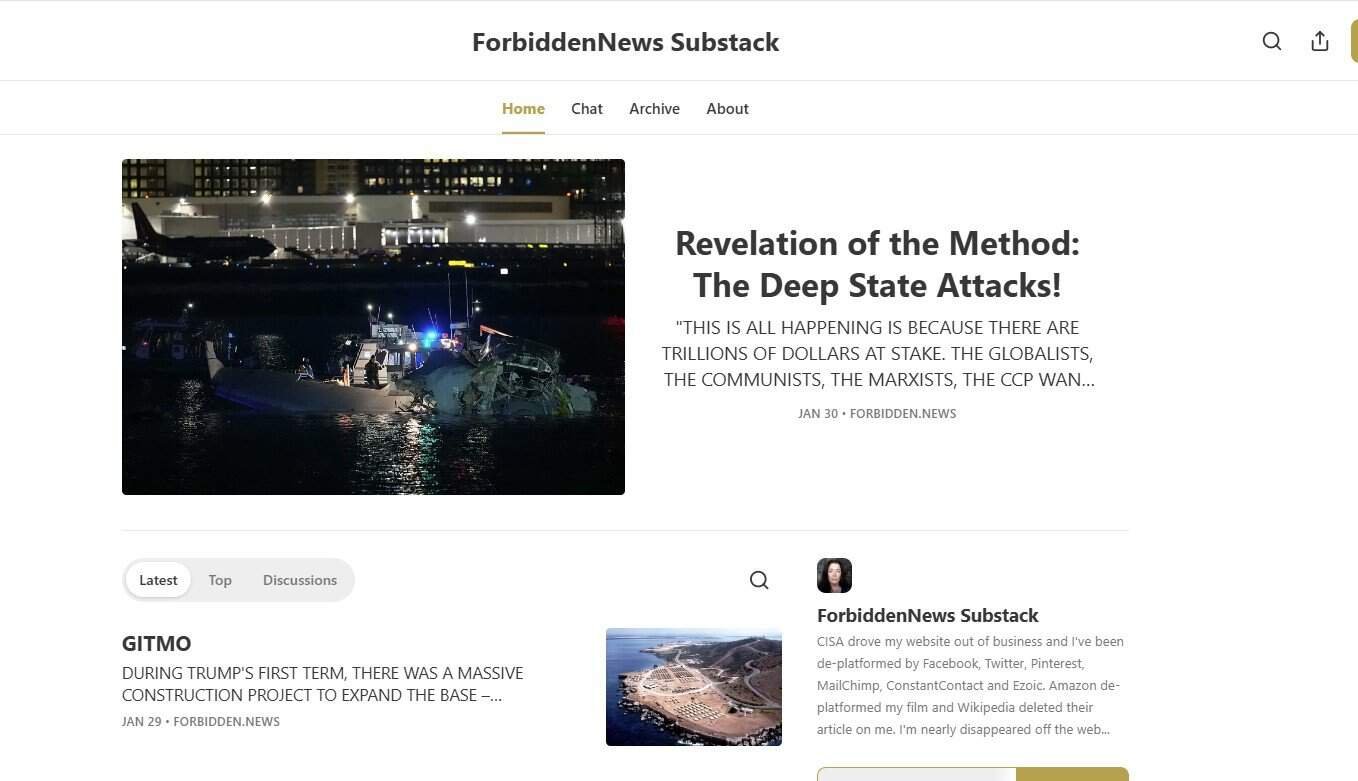
Task: Click the gold subscribe button in the sidebar
Action: pos(1072,774)
